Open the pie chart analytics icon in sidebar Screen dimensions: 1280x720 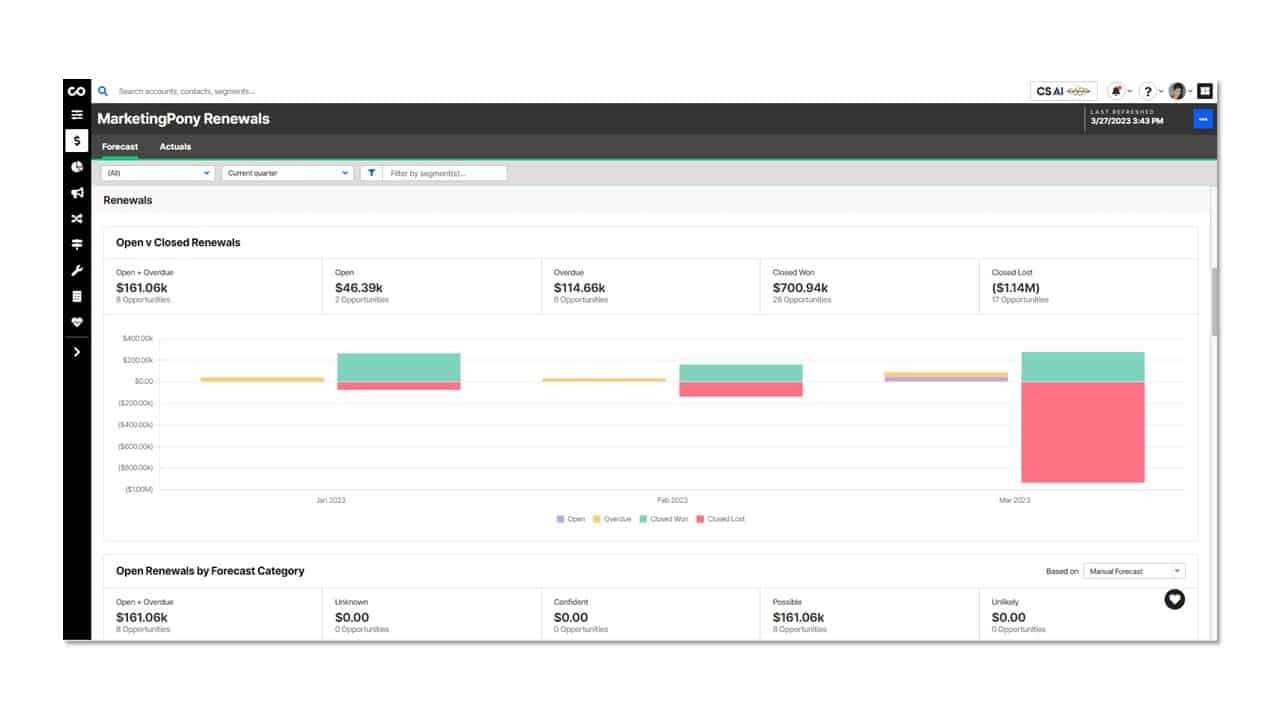coord(77,166)
